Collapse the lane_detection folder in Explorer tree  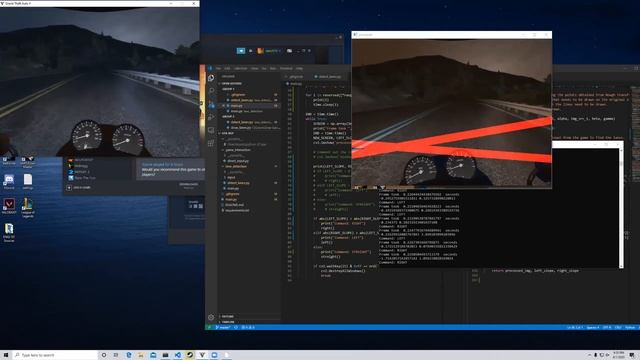236,167
